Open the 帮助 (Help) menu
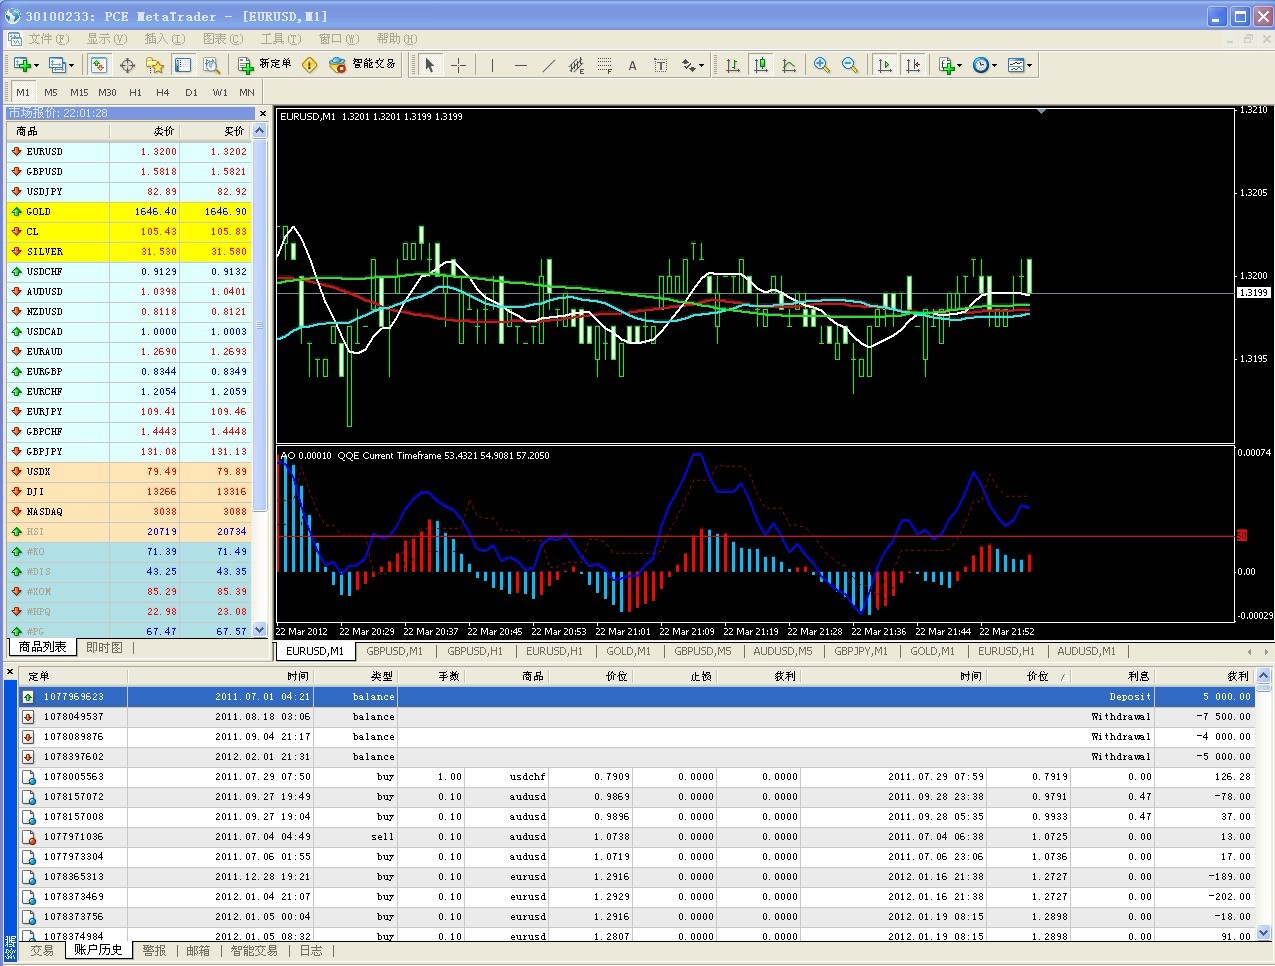Viewport: 1275px width, 966px height. point(396,39)
